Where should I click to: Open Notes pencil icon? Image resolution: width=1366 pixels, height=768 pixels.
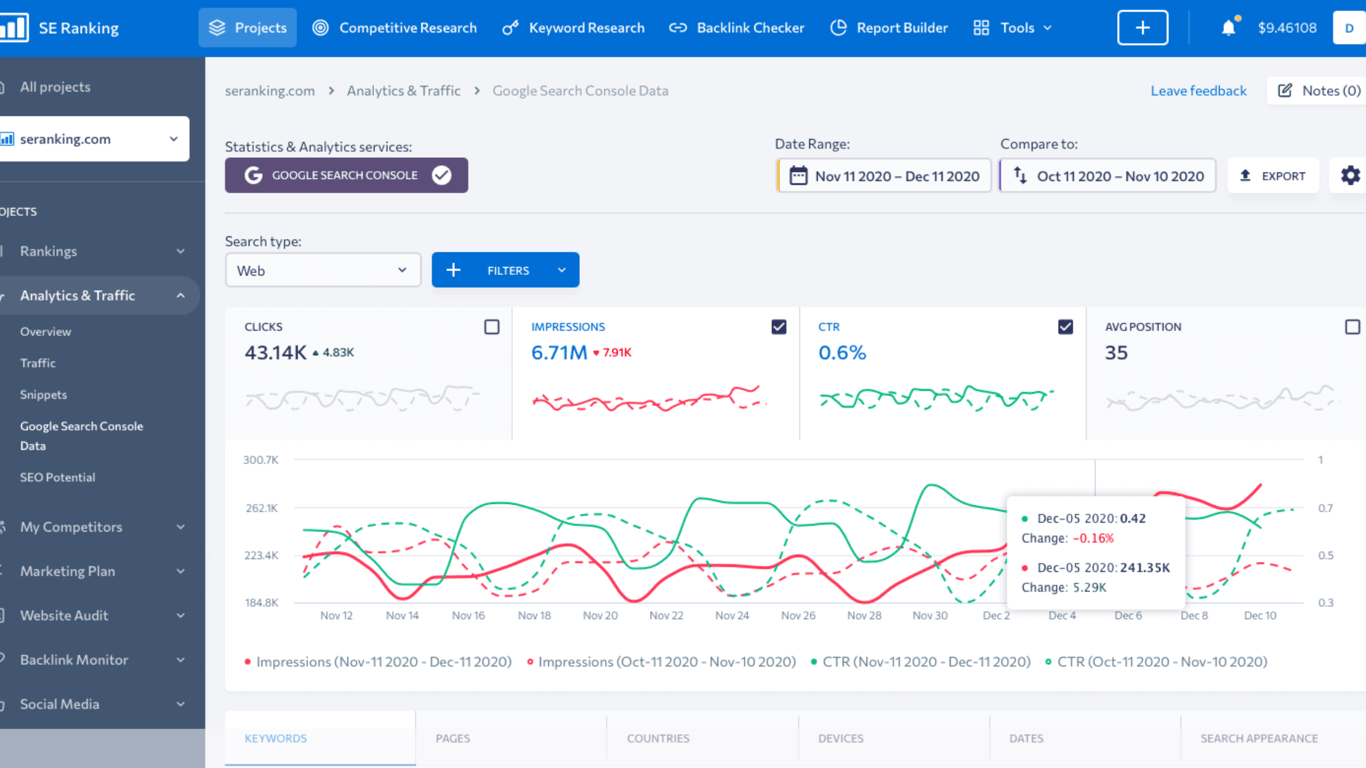coord(1285,90)
